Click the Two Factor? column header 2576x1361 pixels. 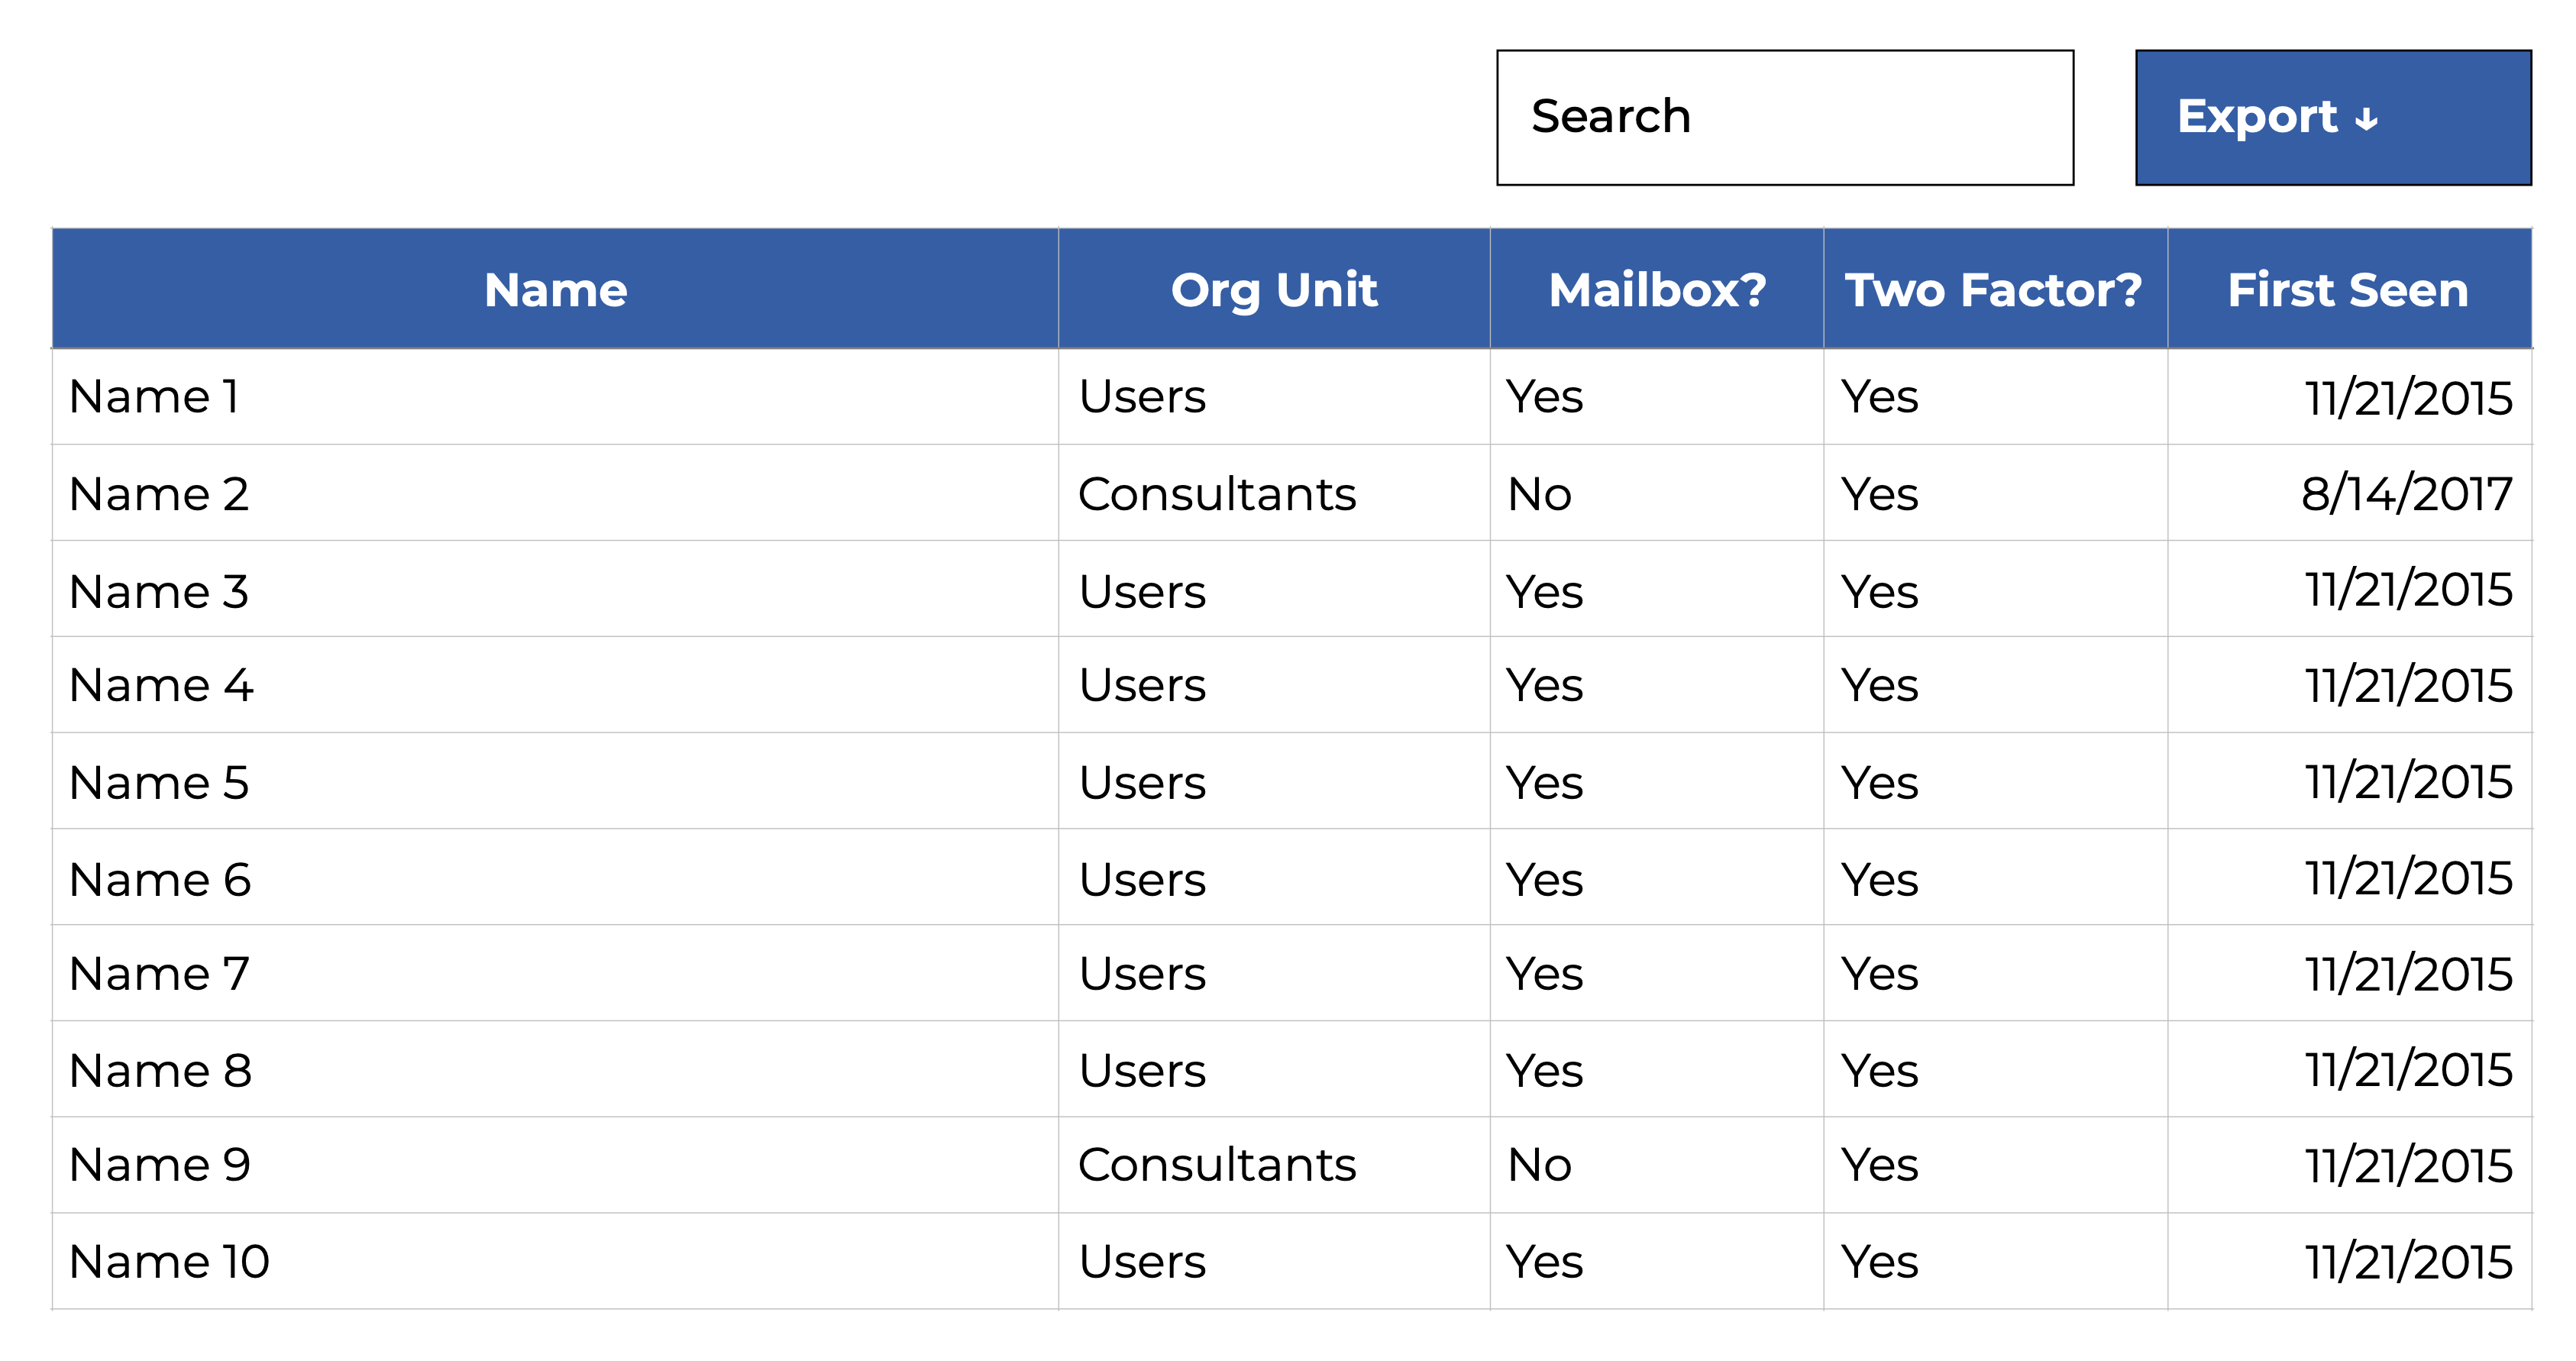tap(1994, 290)
